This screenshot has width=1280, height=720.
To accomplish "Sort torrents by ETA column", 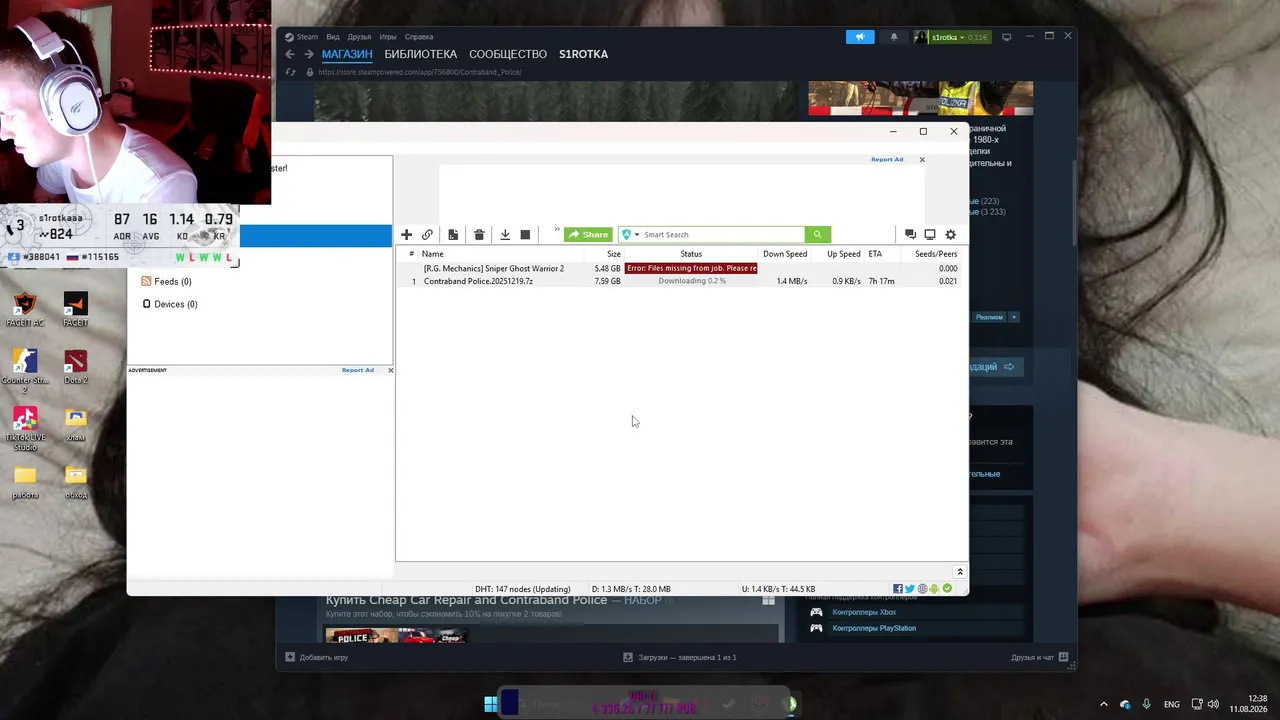I will [875, 254].
